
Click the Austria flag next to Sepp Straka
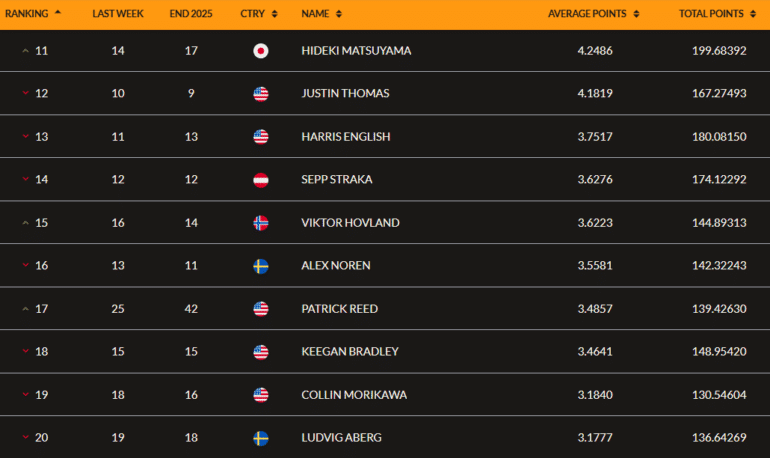tap(261, 180)
